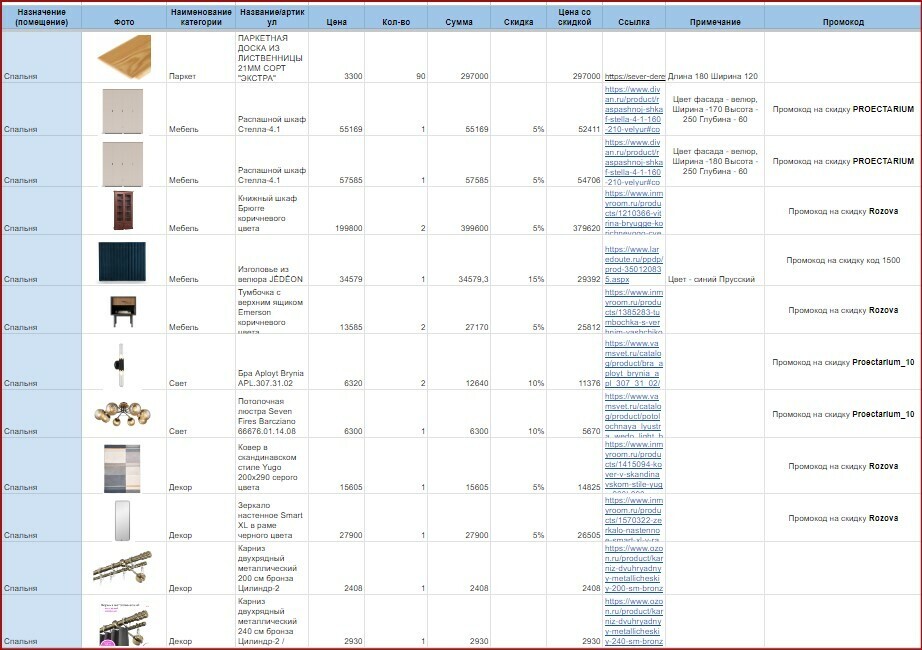Click the blue velour headboard photo
This screenshot has width=922, height=650.
122,262
